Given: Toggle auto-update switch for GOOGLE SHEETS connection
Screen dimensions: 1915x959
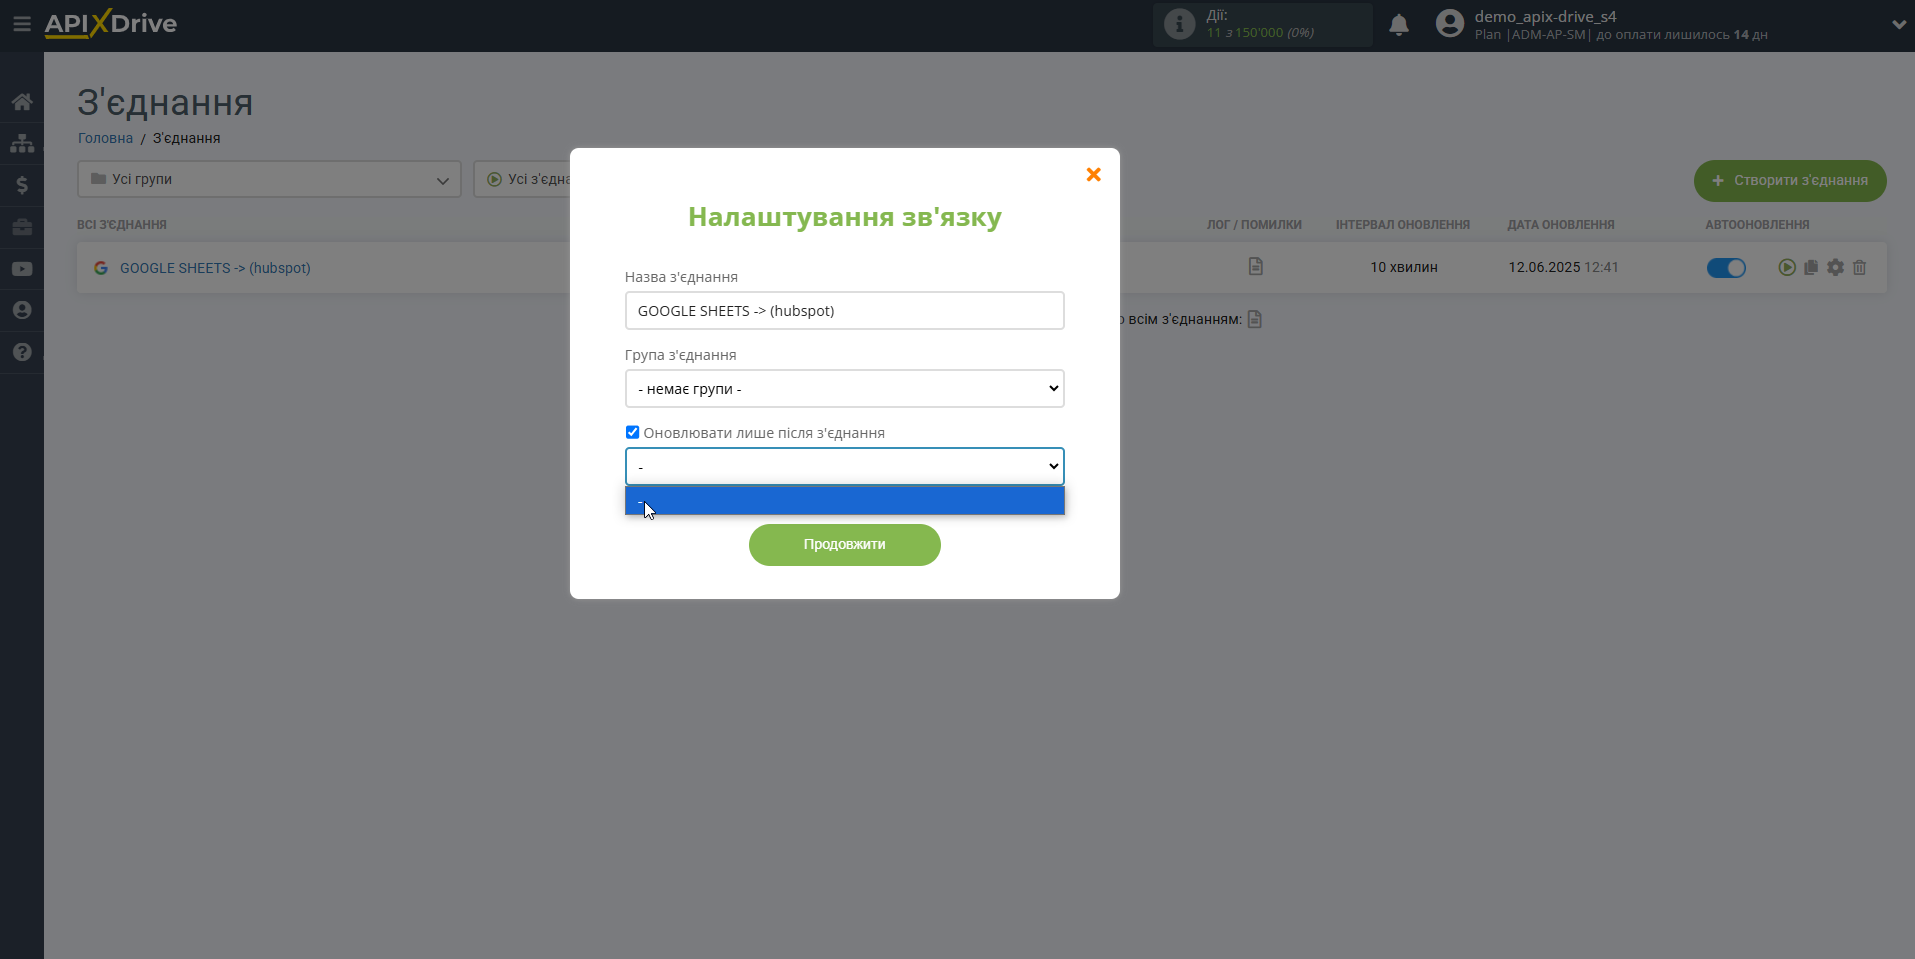Looking at the screenshot, I should [1726, 267].
